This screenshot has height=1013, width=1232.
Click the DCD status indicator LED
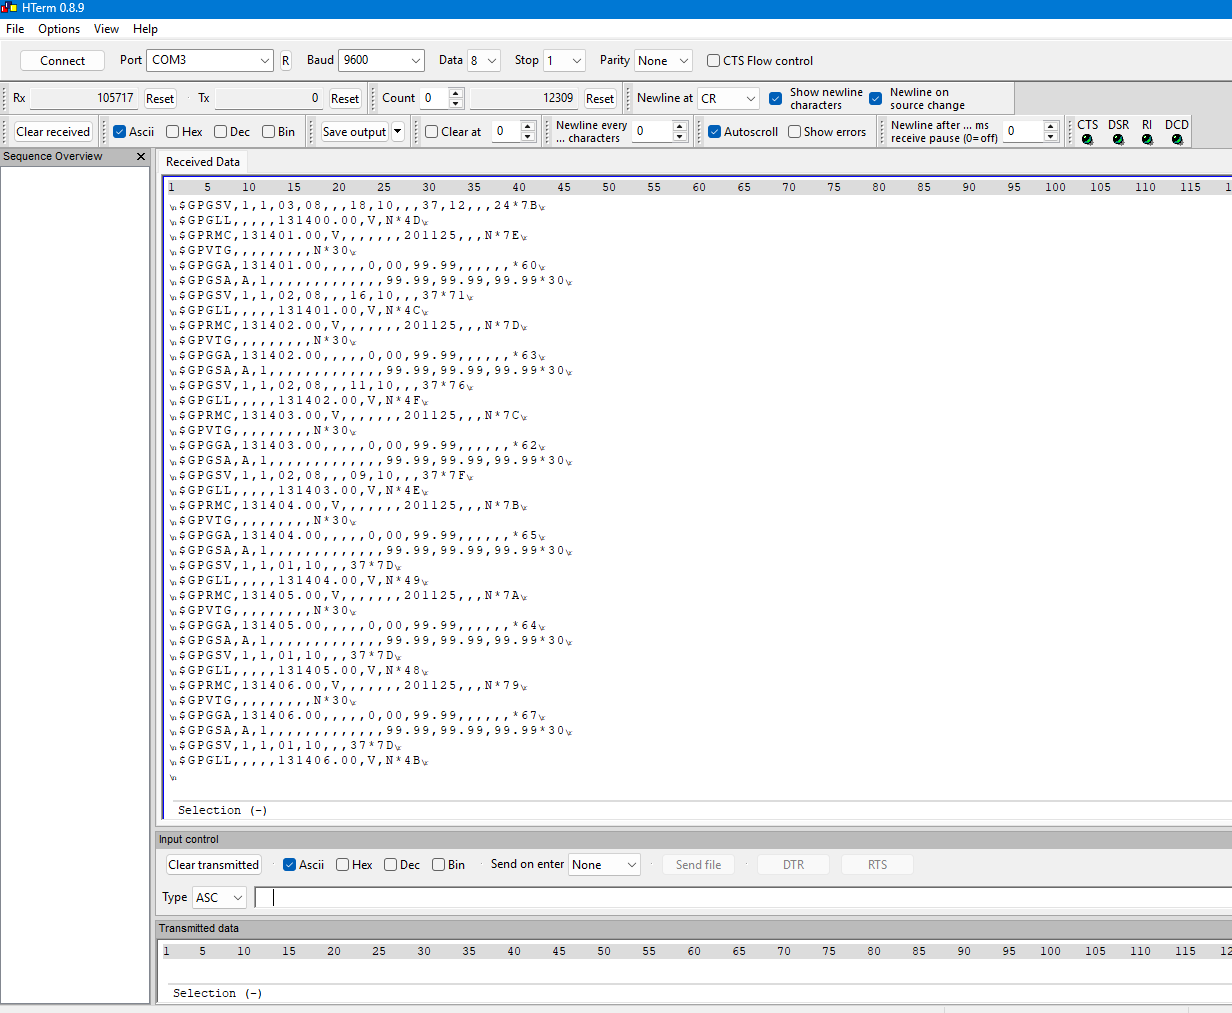(x=1177, y=139)
